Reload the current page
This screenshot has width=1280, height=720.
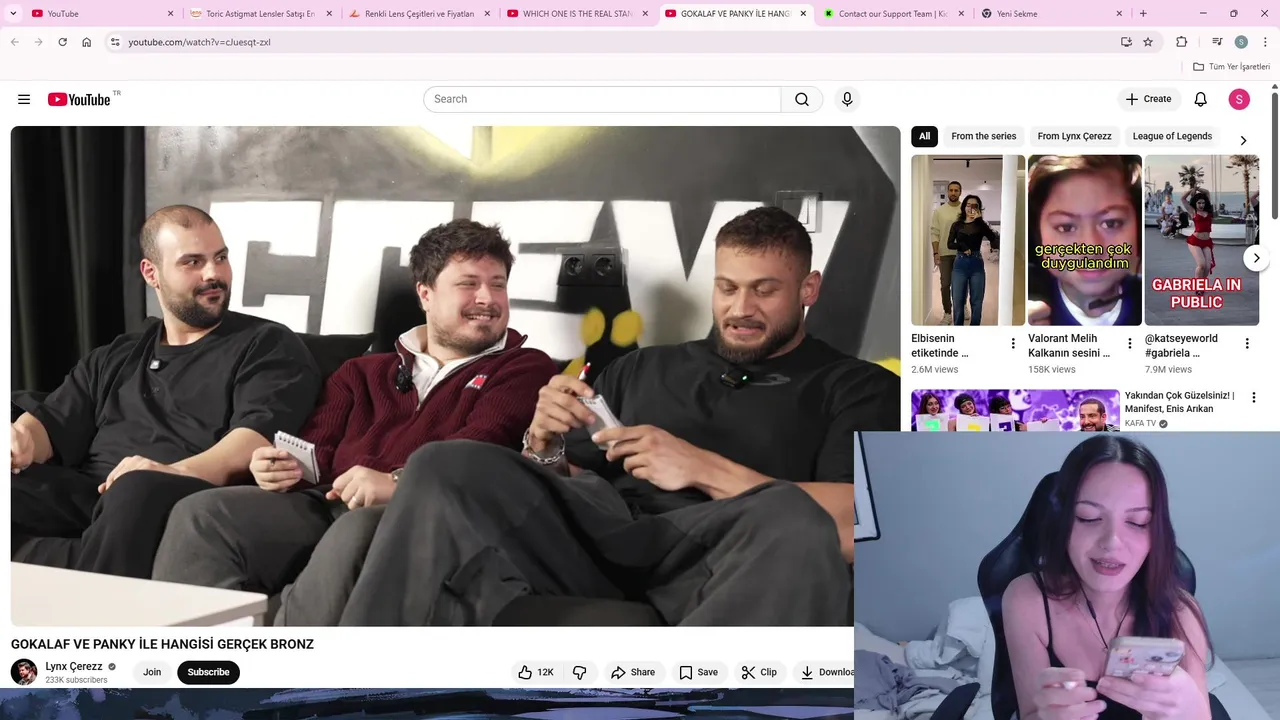63,42
